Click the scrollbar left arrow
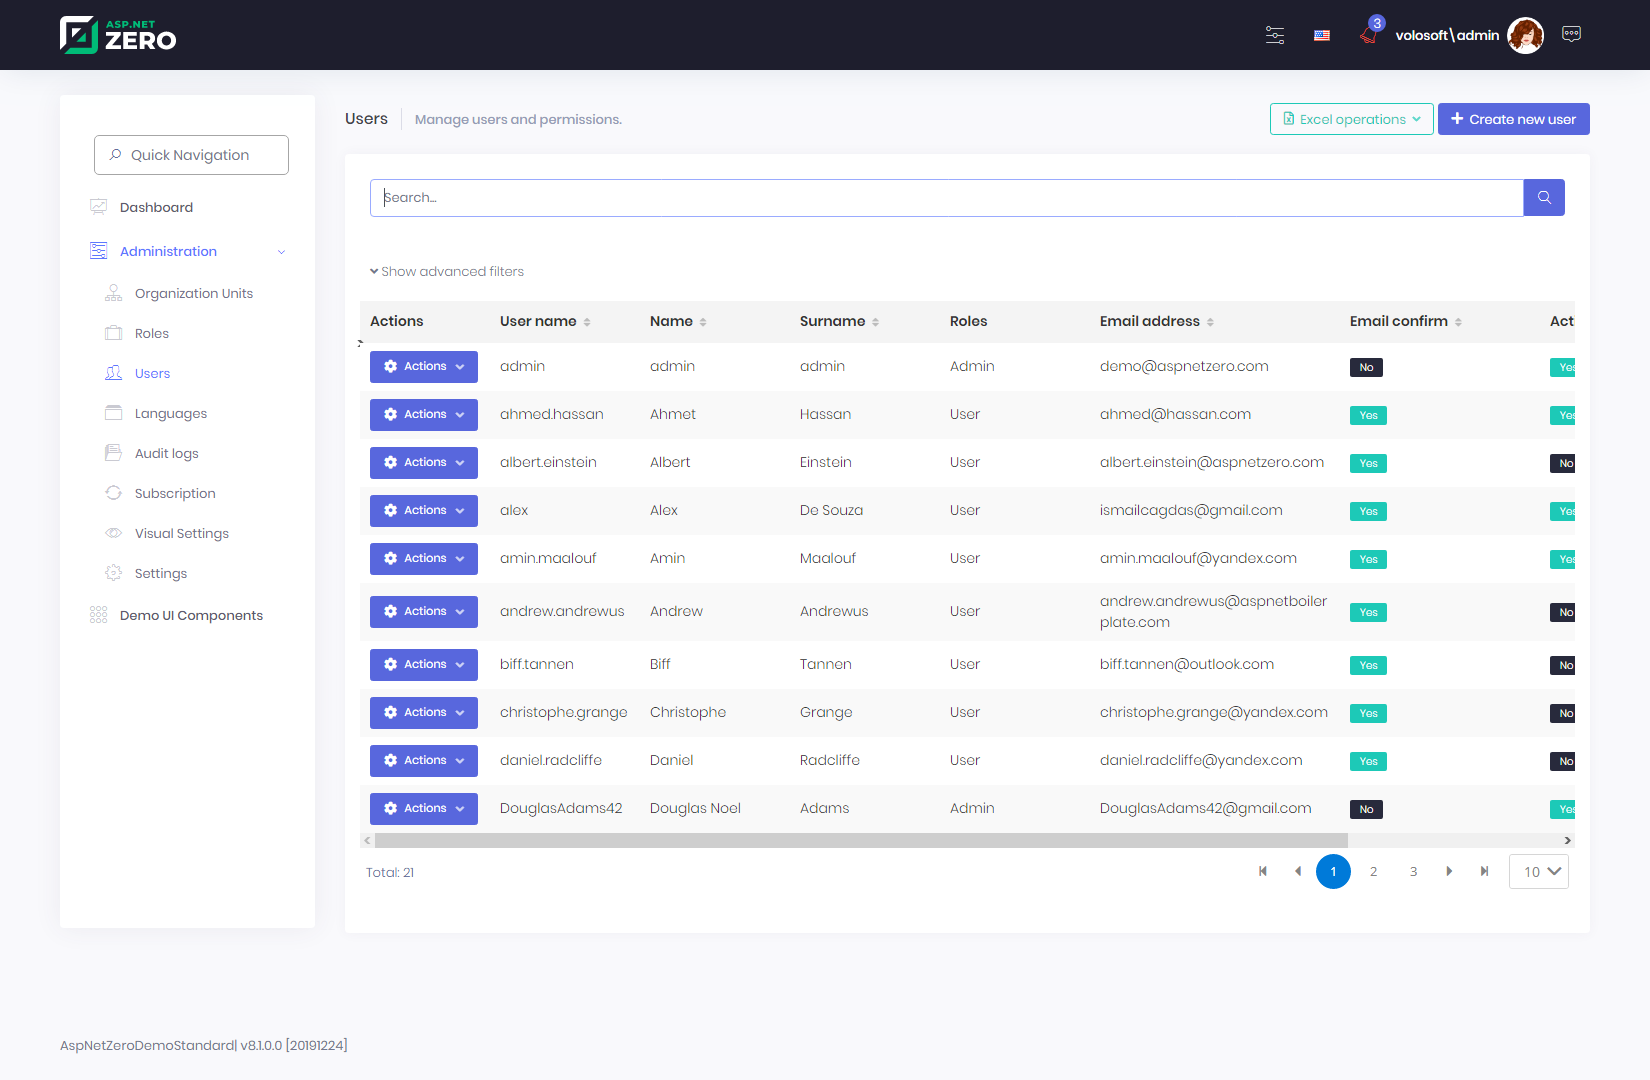The width and height of the screenshot is (1650, 1080). [x=367, y=841]
